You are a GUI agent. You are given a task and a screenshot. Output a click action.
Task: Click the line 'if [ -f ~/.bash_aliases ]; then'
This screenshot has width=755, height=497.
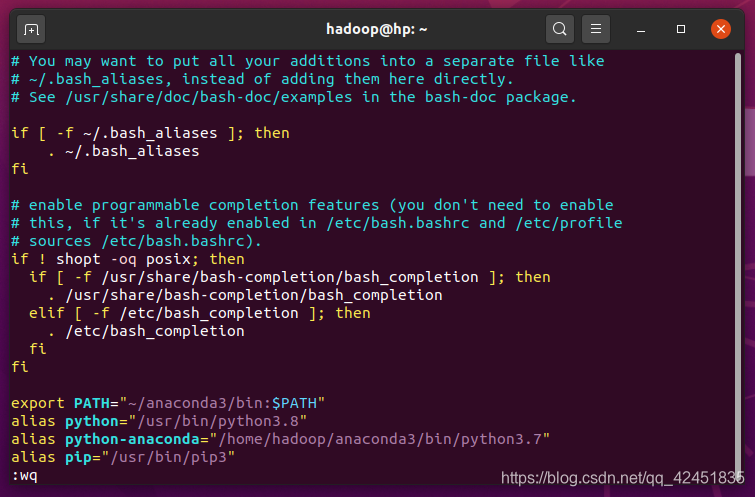tap(150, 133)
